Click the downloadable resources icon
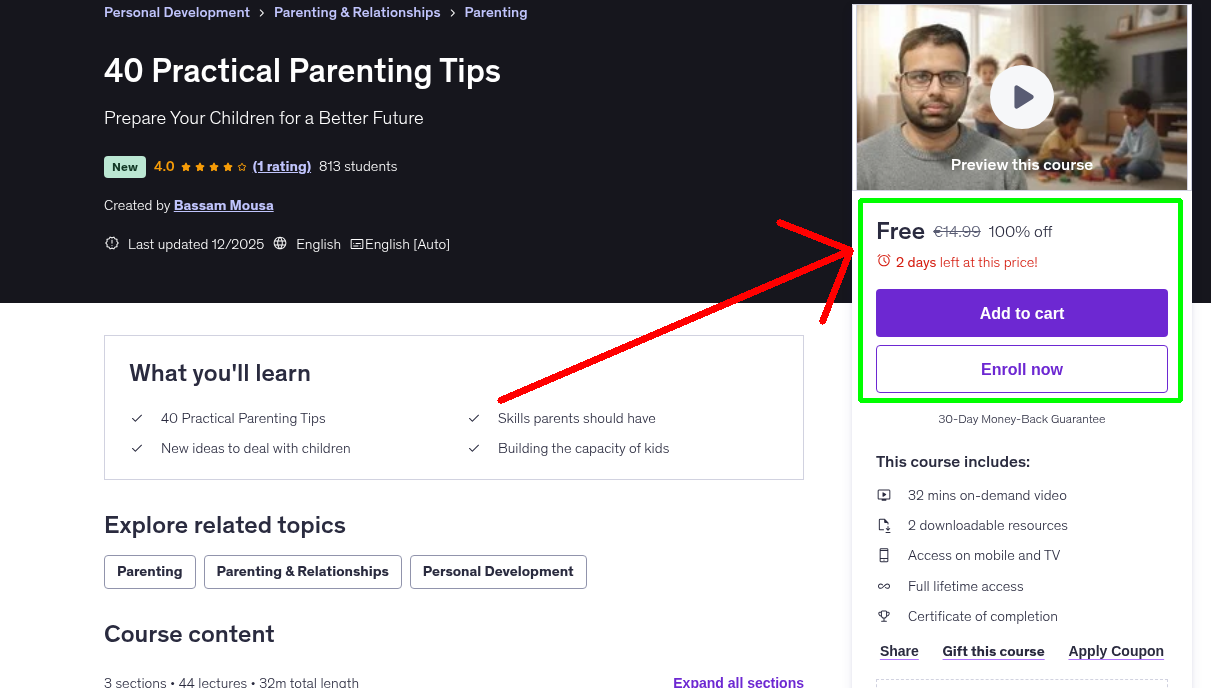The height and width of the screenshot is (688, 1211). click(884, 524)
